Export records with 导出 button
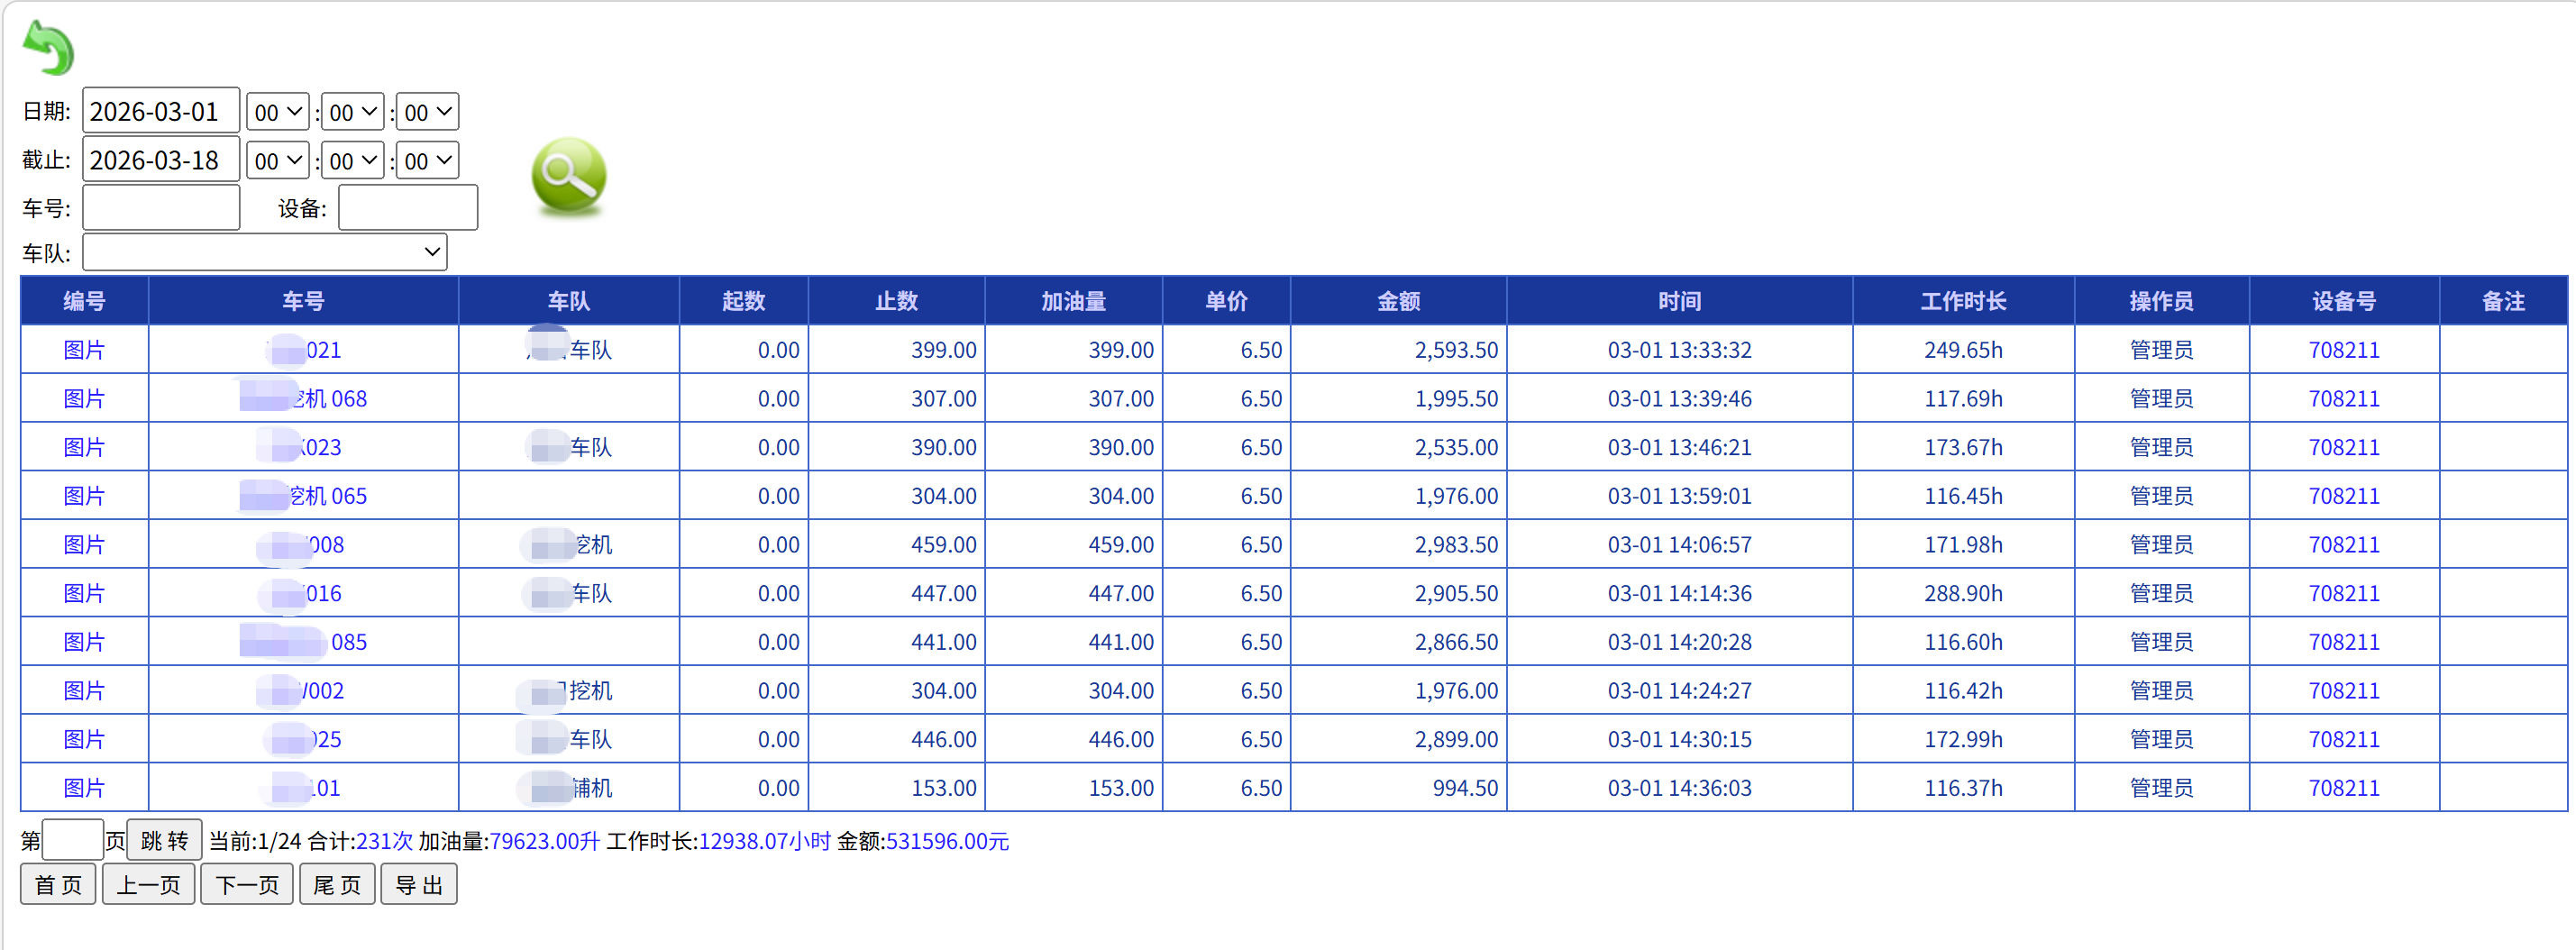Screen dimensions: 2576x950 [418, 885]
